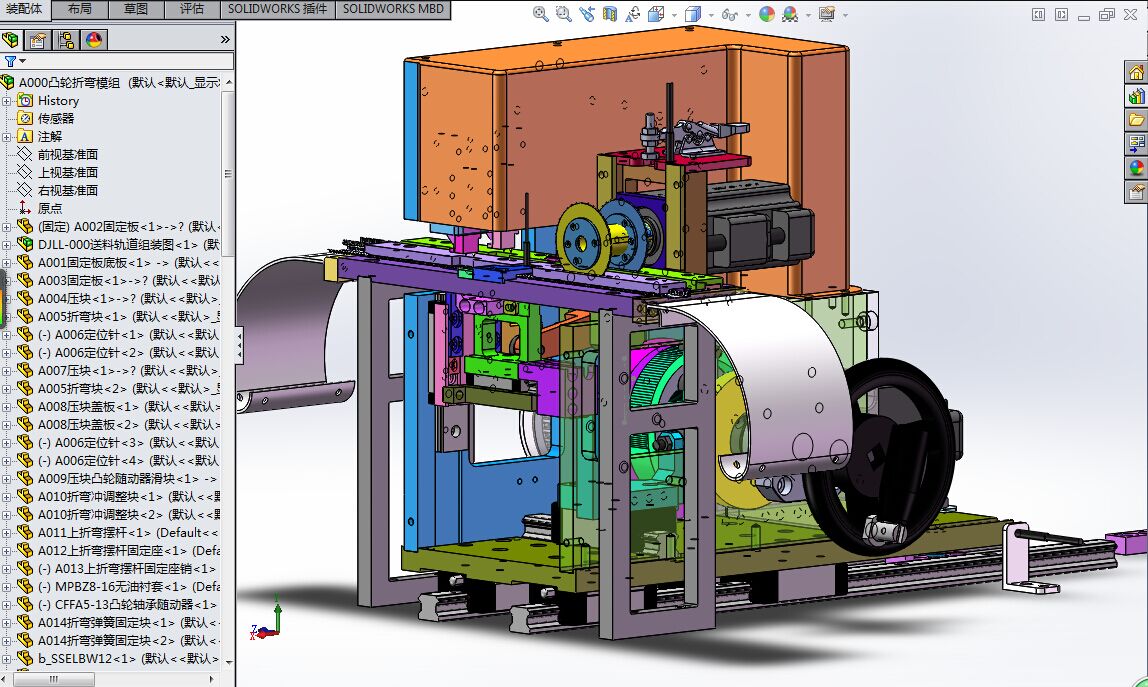The width and height of the screenshot is (1148, 687).
Task: Select the Zoom to Area tool
Action: click(x=563, y=14)
